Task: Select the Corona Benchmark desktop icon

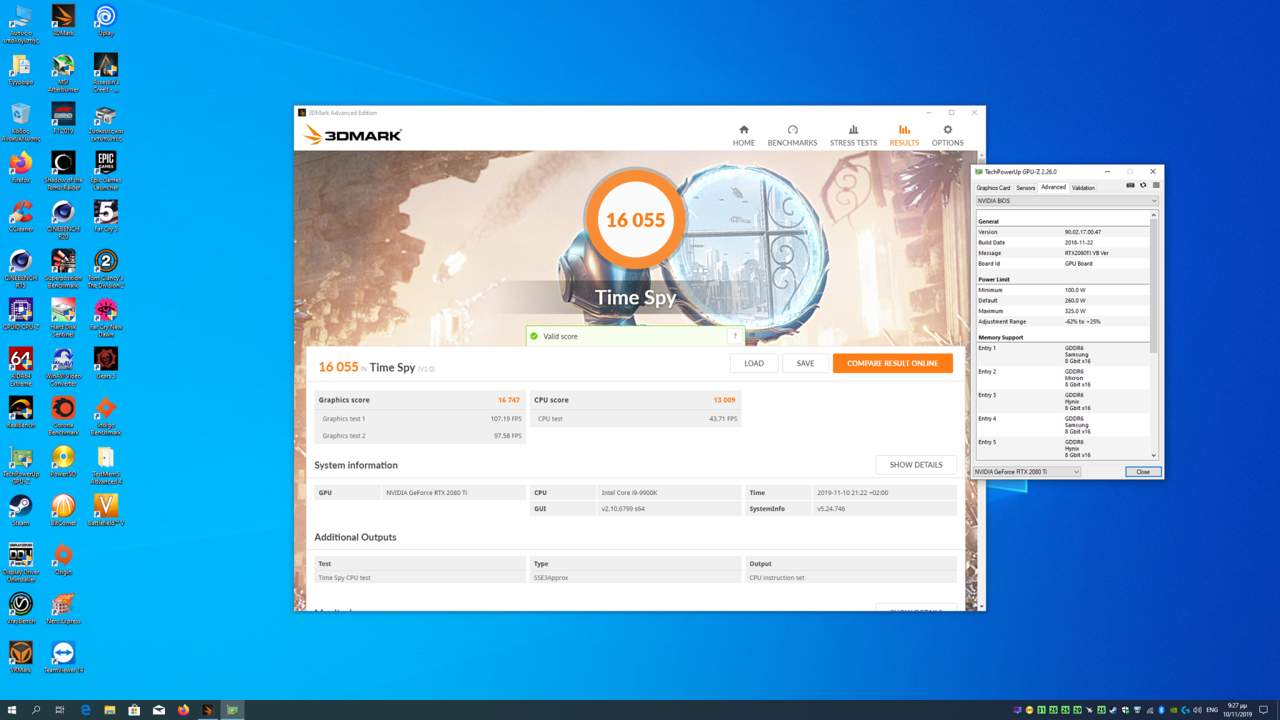Action: tap(63, 416)
